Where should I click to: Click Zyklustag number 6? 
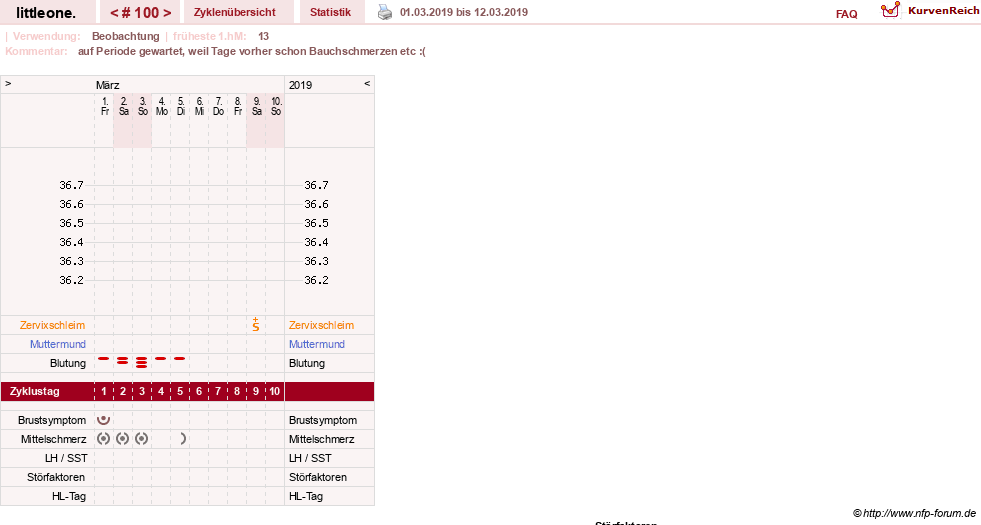(199, 391)
